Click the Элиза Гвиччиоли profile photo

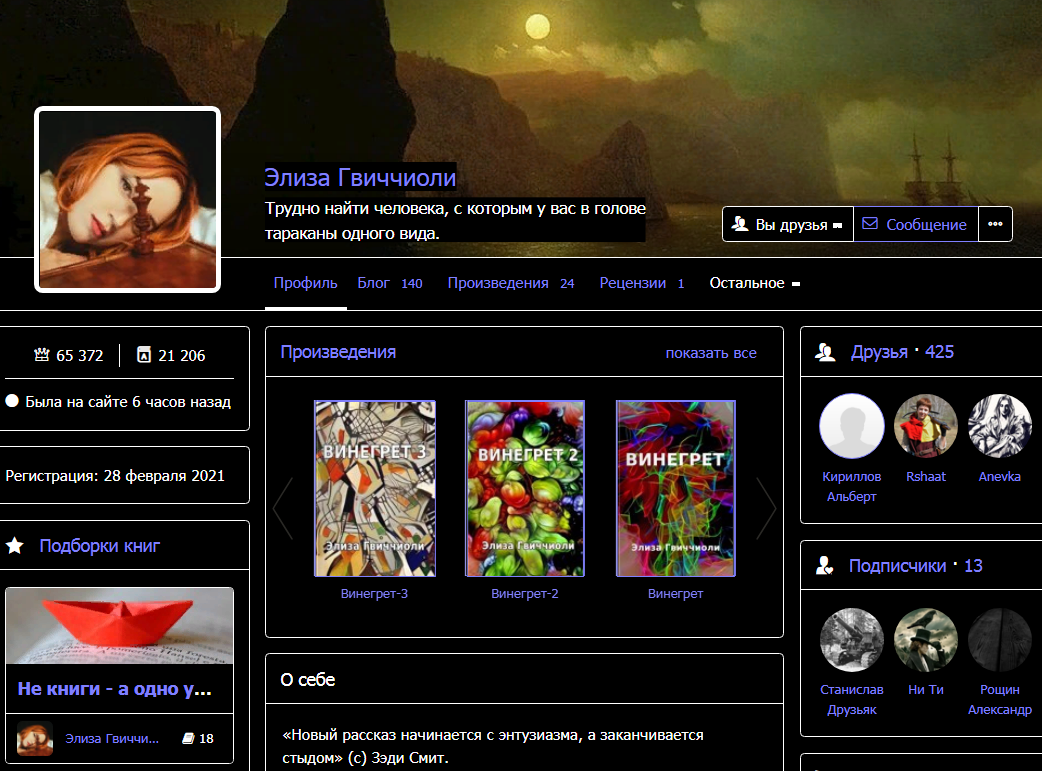(127, 199)
